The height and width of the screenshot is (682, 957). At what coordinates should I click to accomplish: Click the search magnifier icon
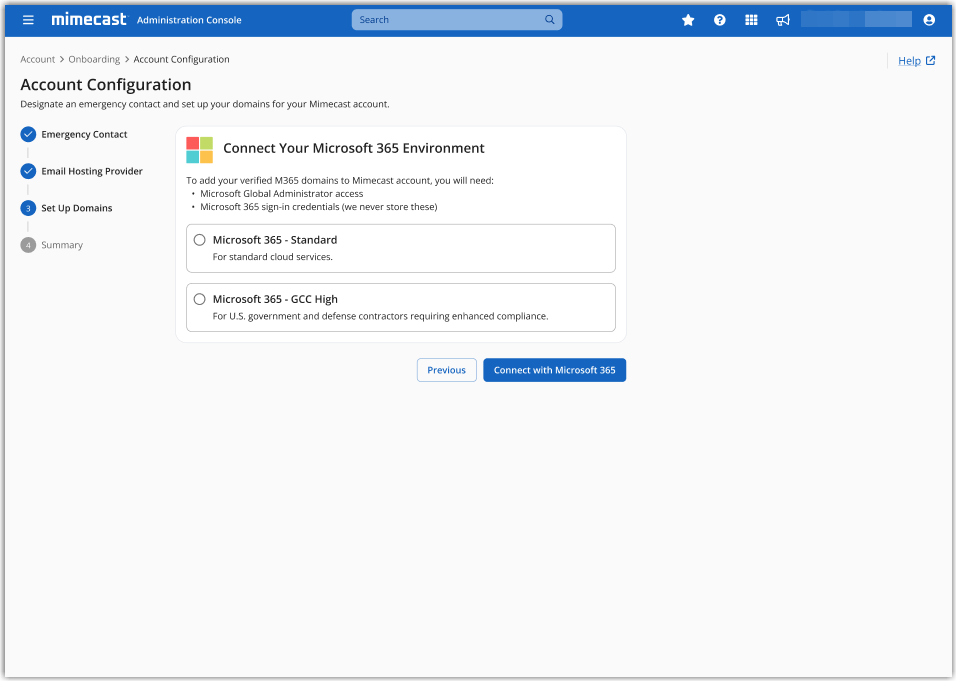click(550, 20)
